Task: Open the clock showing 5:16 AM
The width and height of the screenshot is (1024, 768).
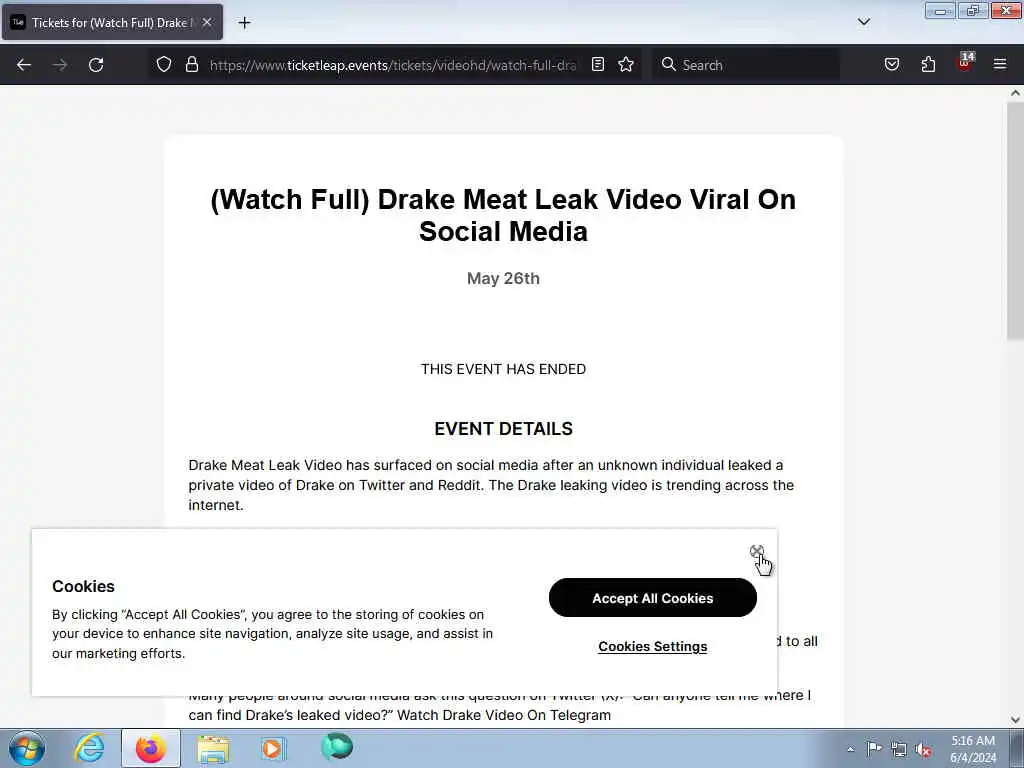Action: click(x=973, y=749)
